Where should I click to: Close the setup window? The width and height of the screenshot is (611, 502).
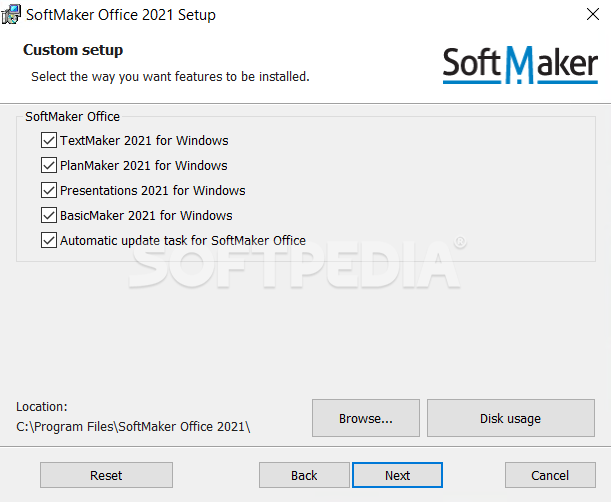(593, 14)
